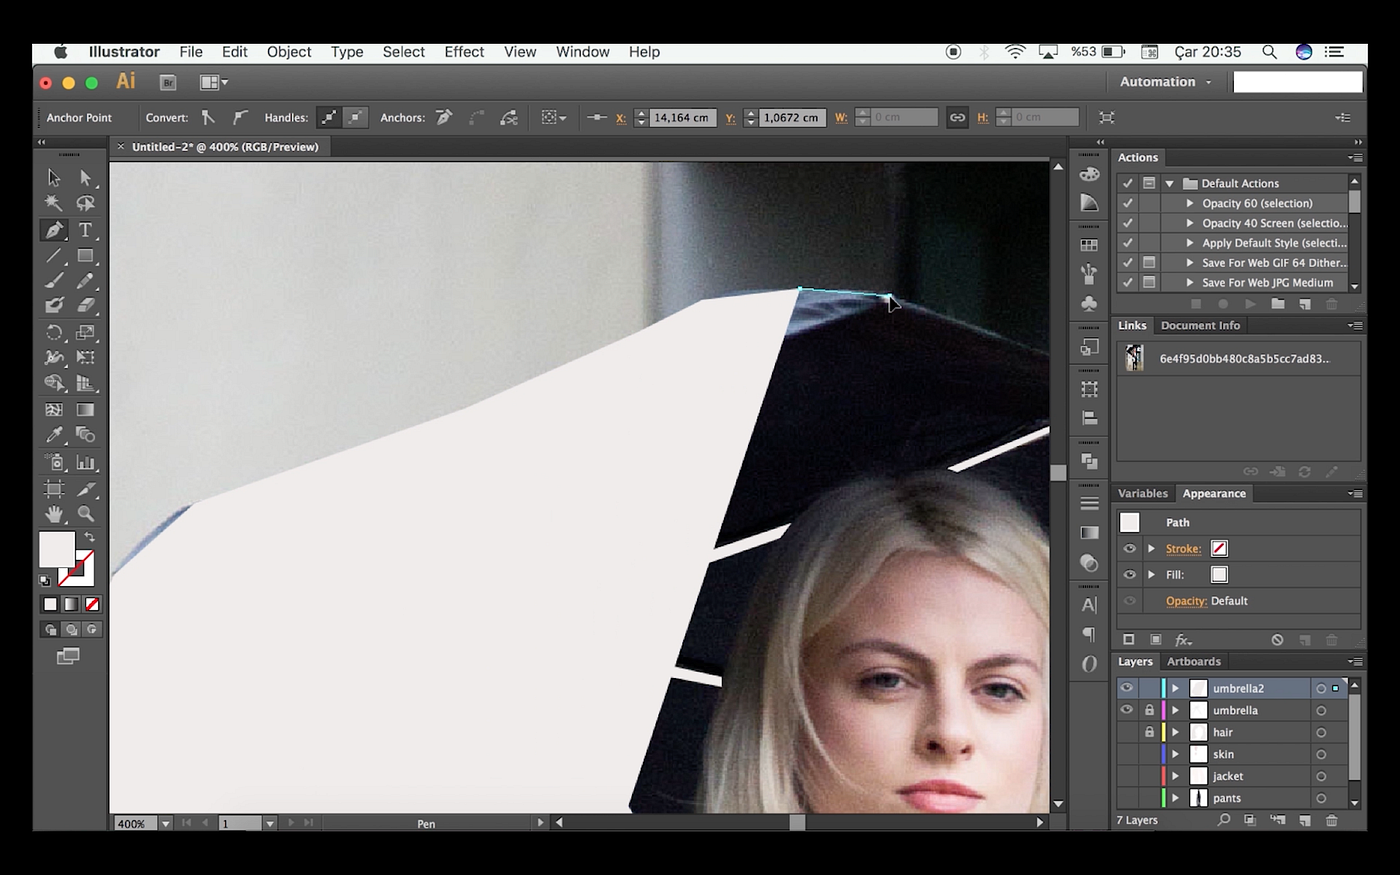The width and height of the screenshot is (1400, 875).
Task: Toggle the Opacity 60 (selection) action checkbox
Action: pos(1128,203)
